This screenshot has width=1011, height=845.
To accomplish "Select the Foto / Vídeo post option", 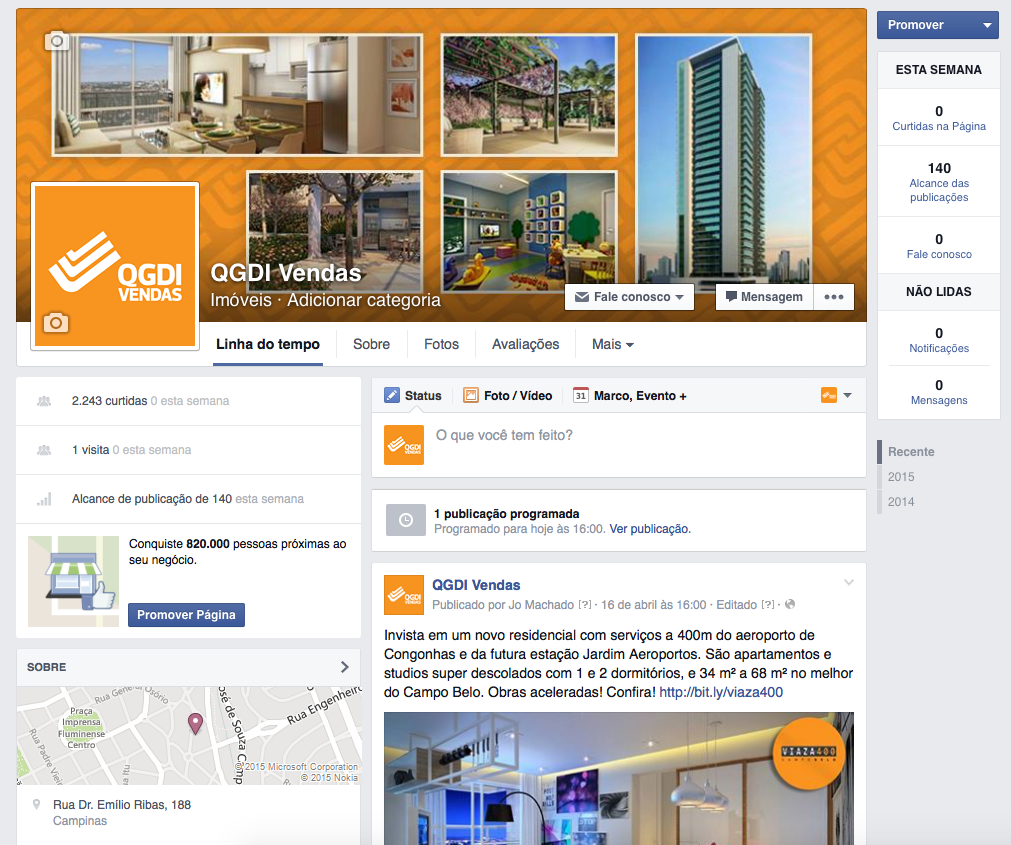I will tap(507, 396).
